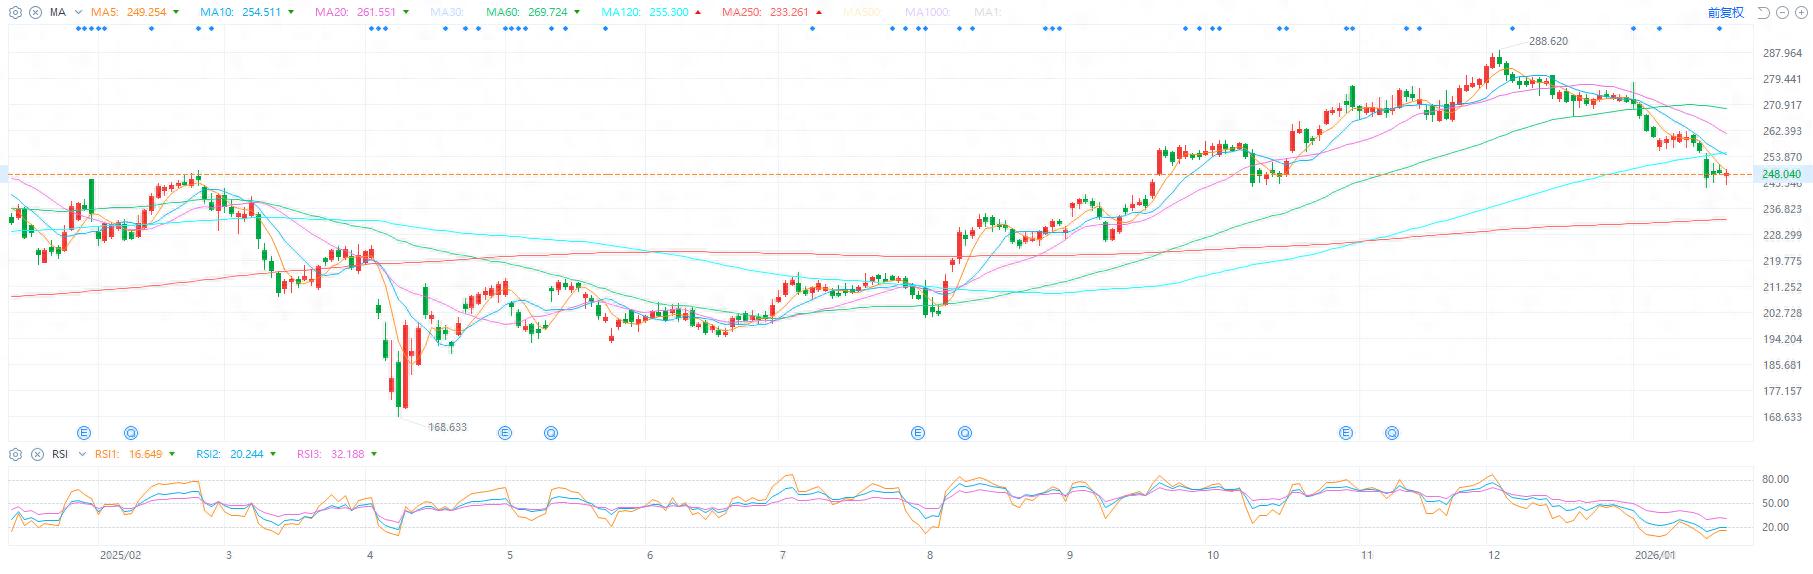Open the 前复权 adjustment selector
The image size is (1813, 574).
tap(1725, 12)
